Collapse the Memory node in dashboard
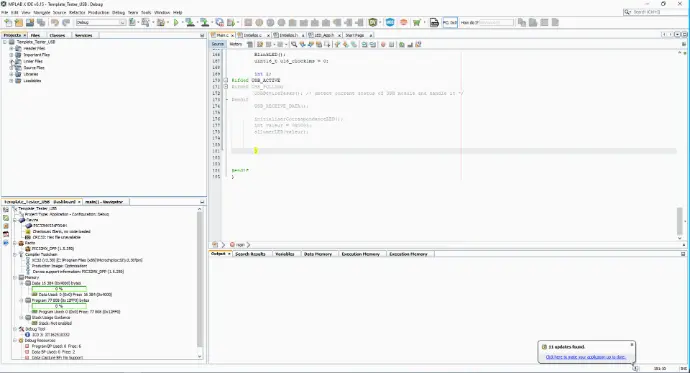The width and height of the screenshot is (690, 373). click(15, 278)
